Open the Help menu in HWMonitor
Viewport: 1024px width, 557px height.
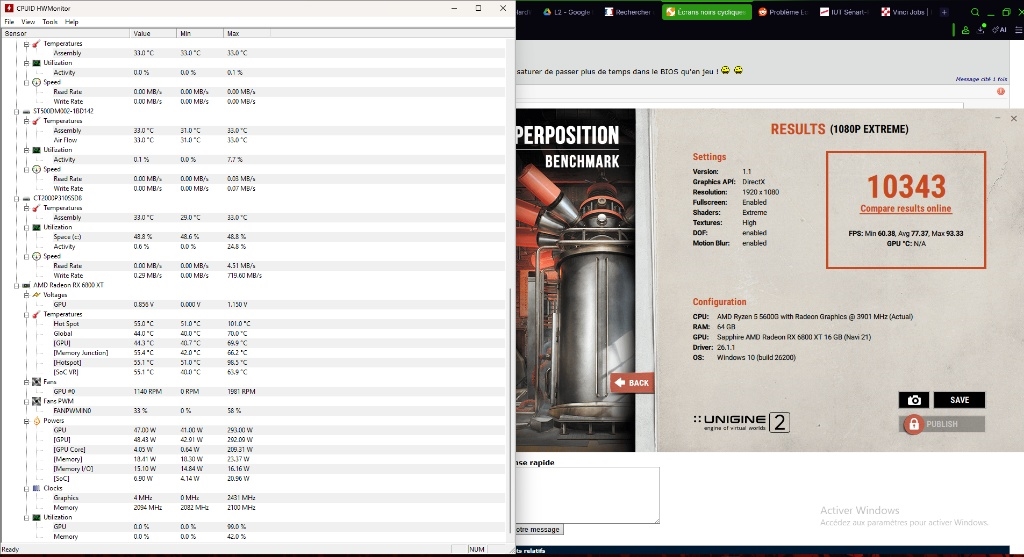[x=72, y=22]
